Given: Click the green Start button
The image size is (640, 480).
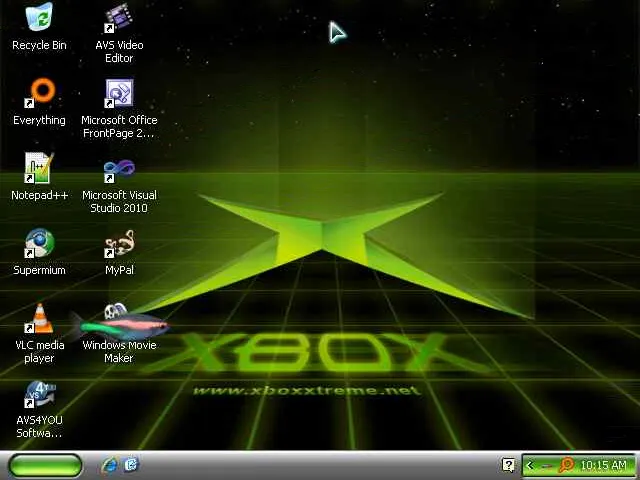Looking at the screenshot, I should coord(45,465).
